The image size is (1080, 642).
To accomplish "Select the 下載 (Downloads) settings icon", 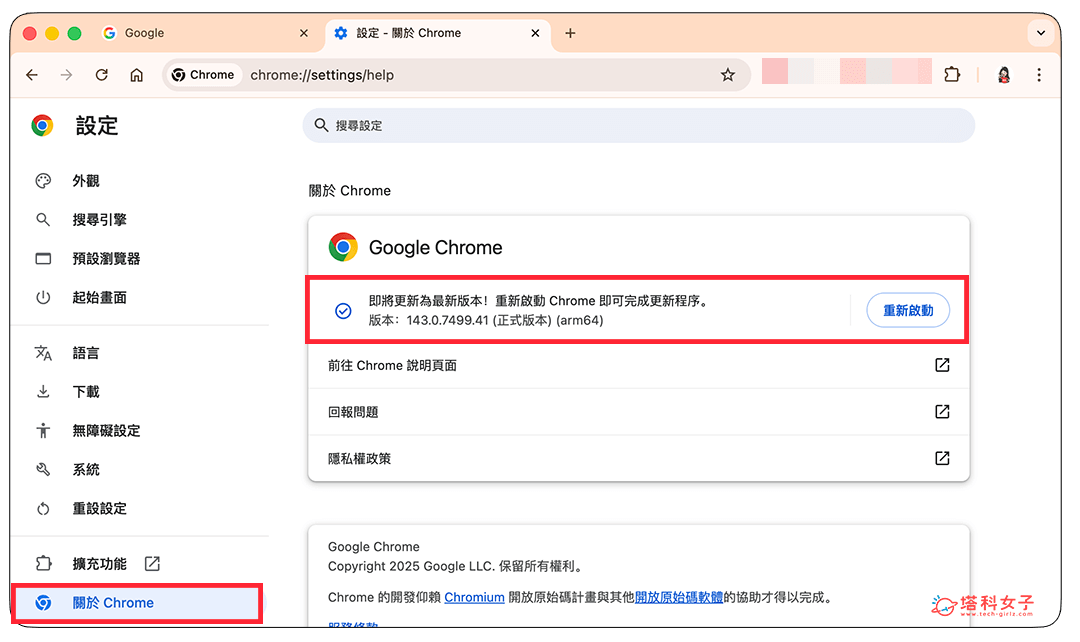I will pos(42,391).
